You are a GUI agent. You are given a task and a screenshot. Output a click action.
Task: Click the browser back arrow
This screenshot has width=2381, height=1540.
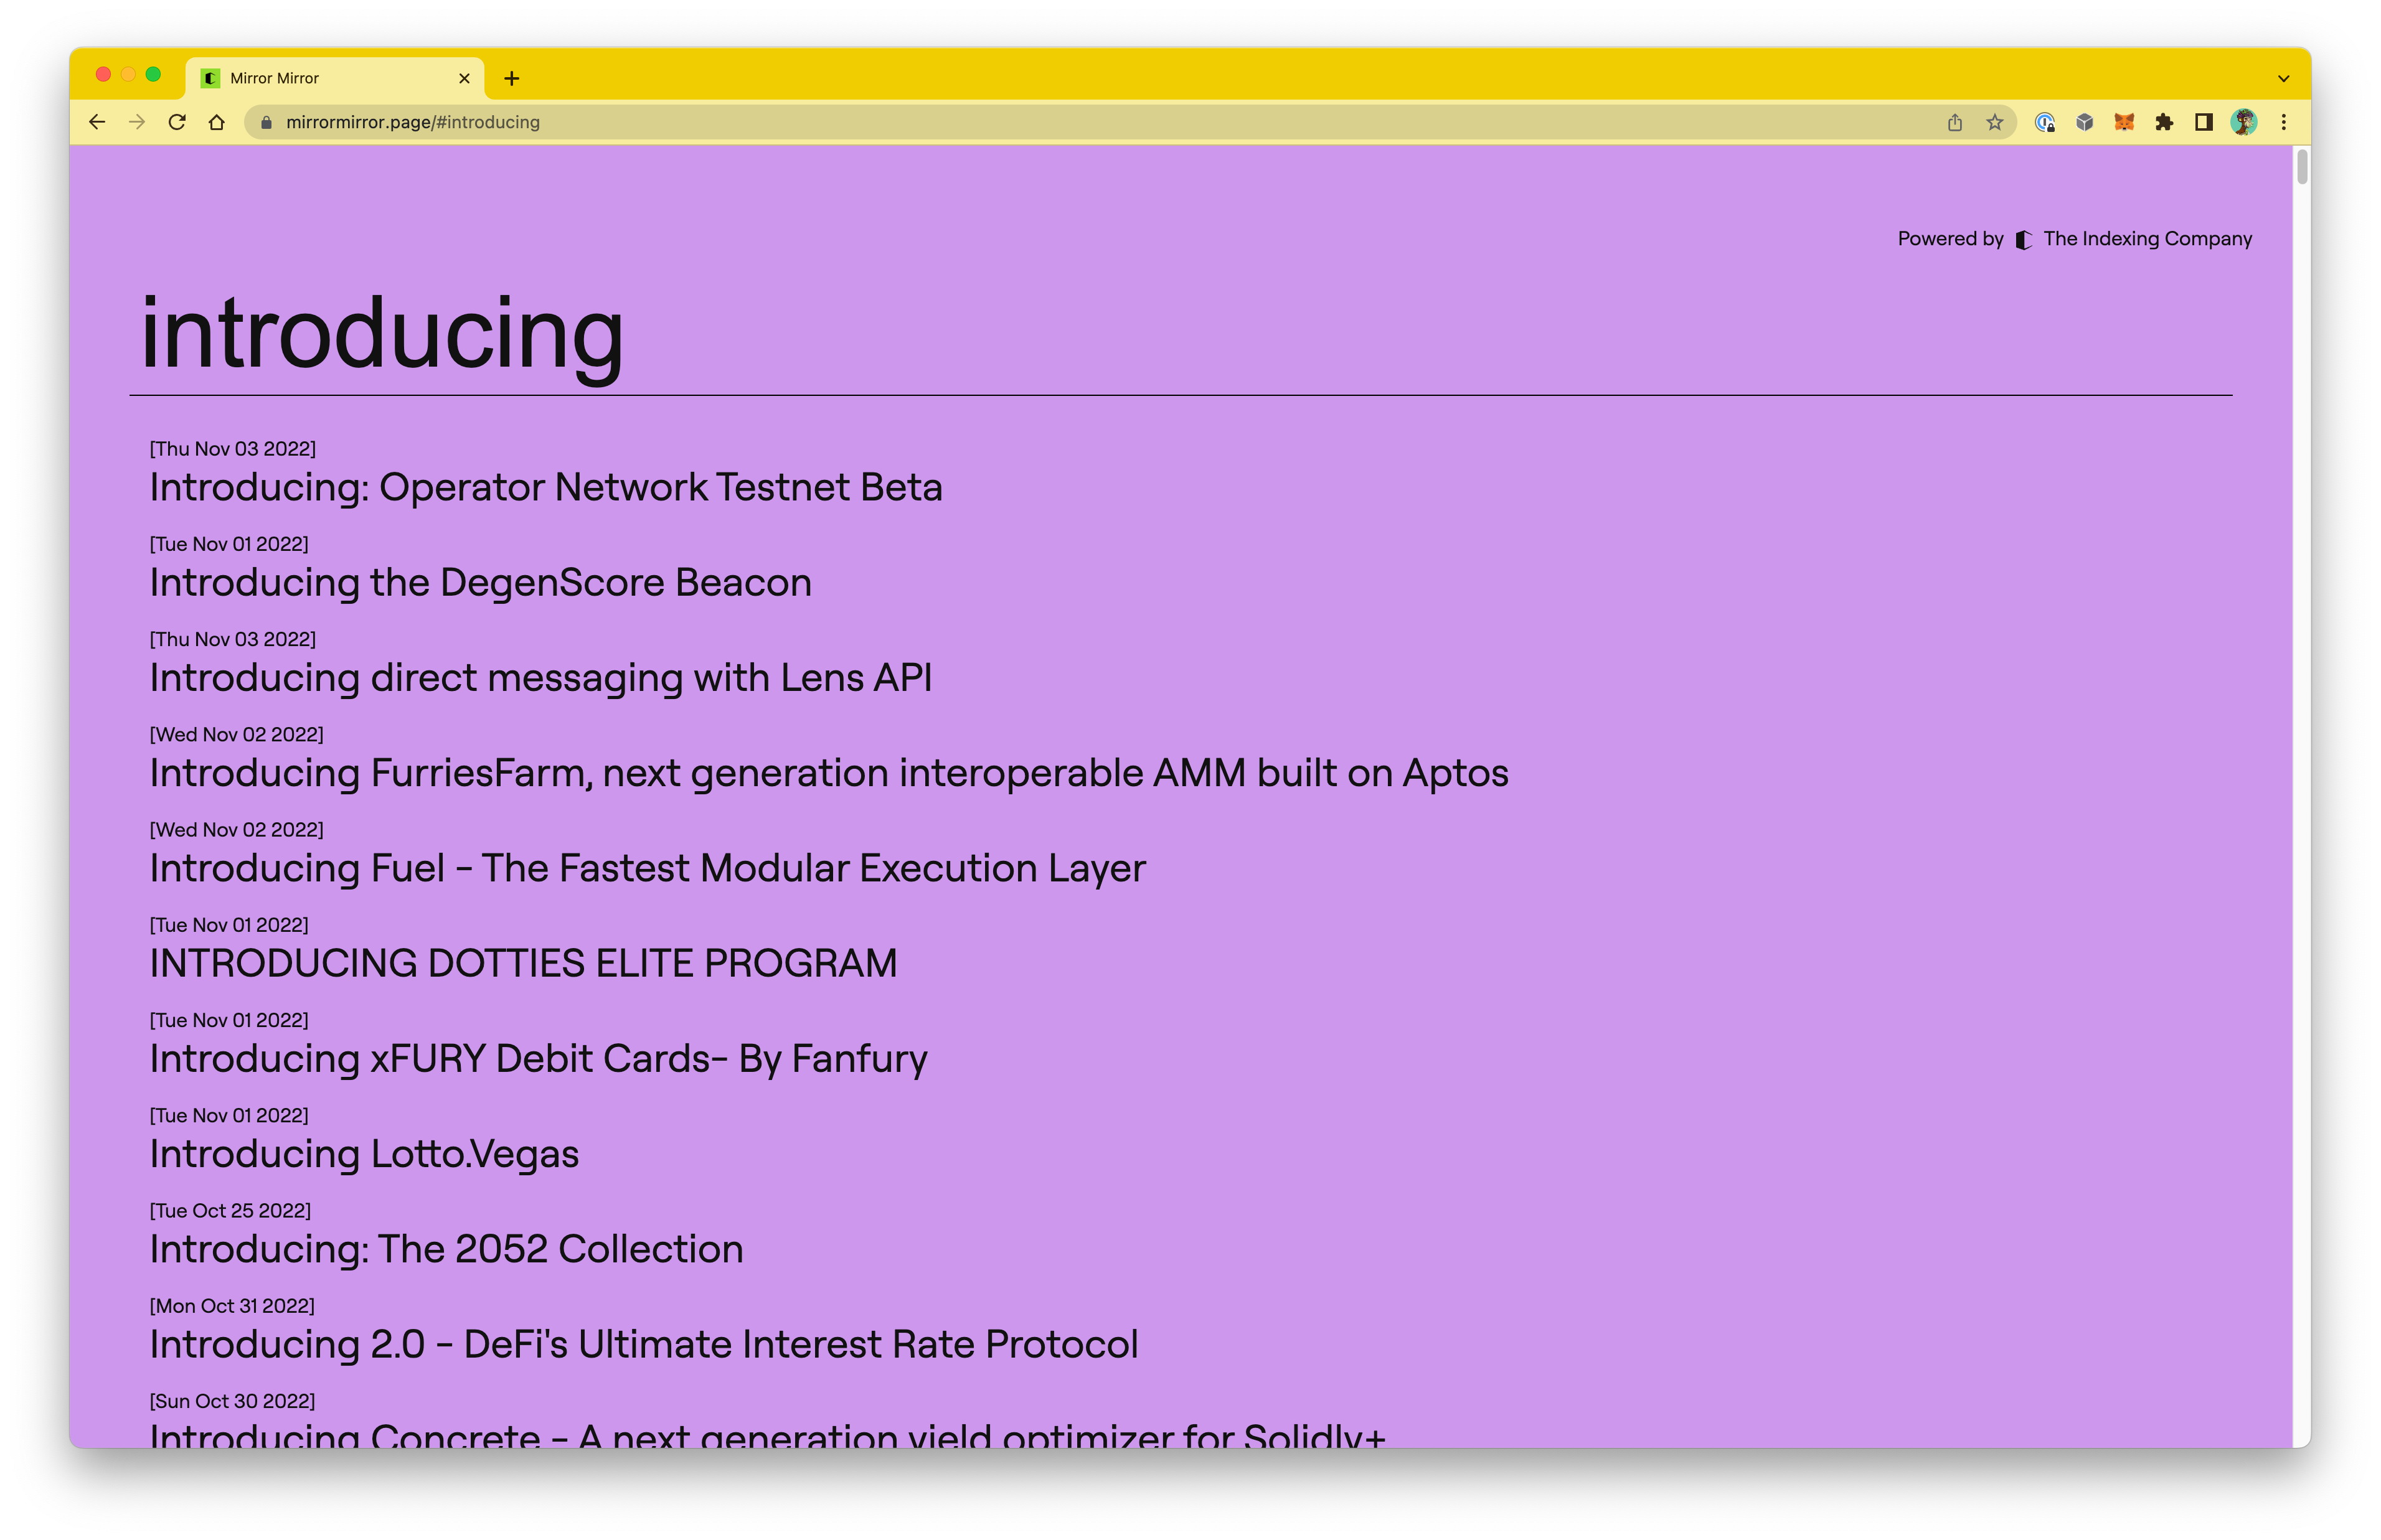tap(97, 122)
